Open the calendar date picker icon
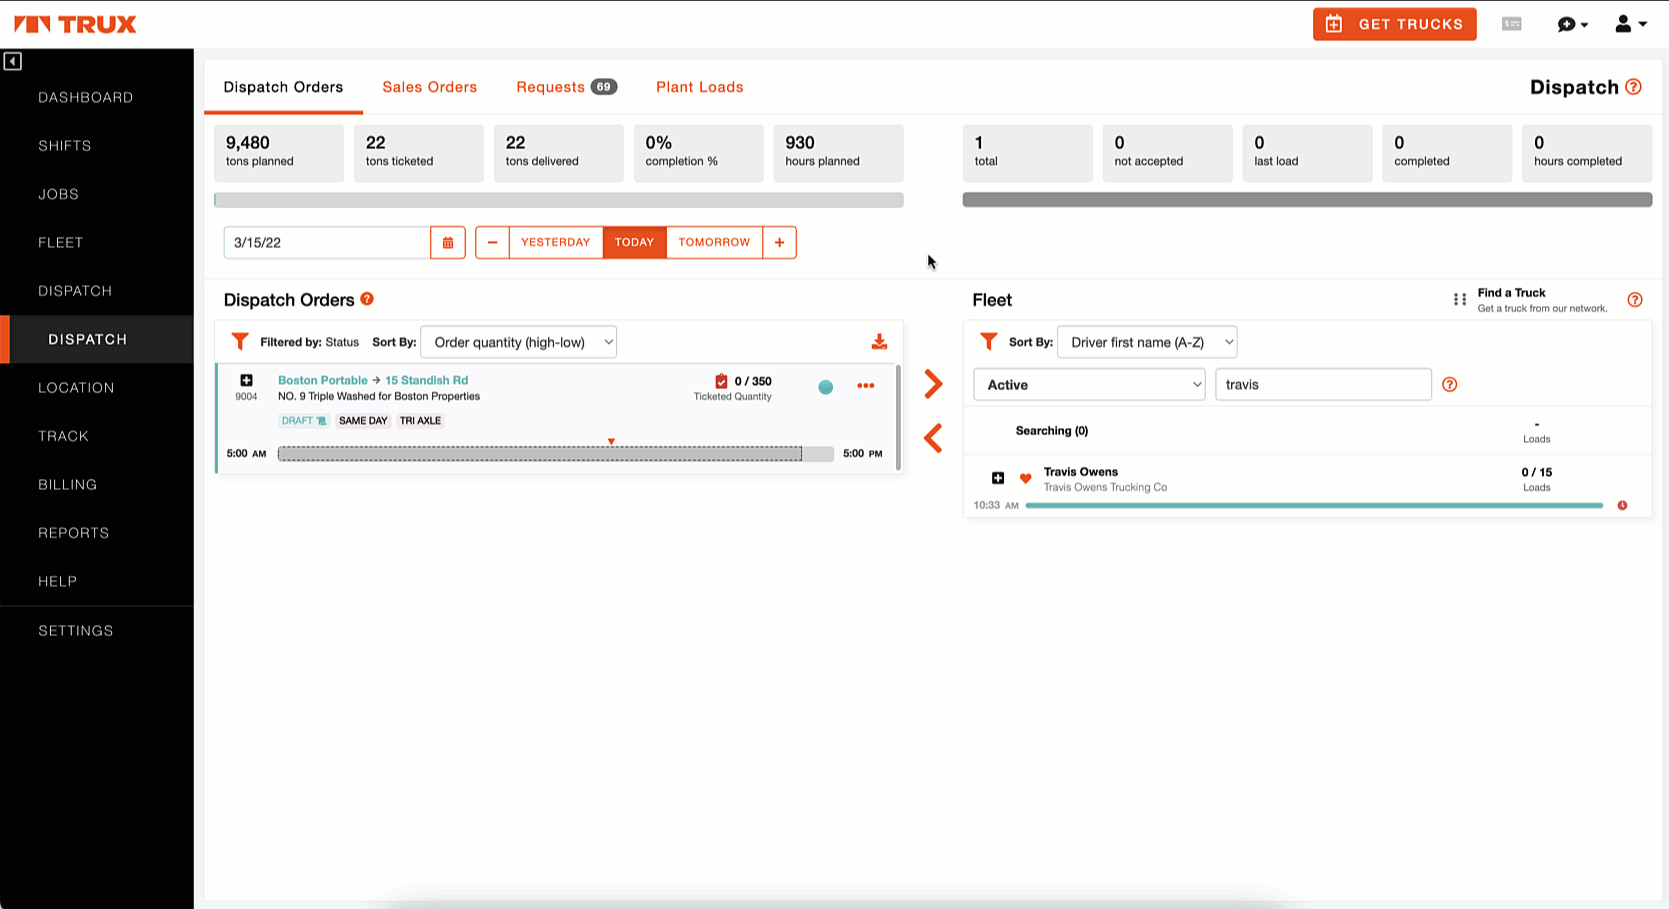The image size is (1669, 909). (x=448, y=242)
